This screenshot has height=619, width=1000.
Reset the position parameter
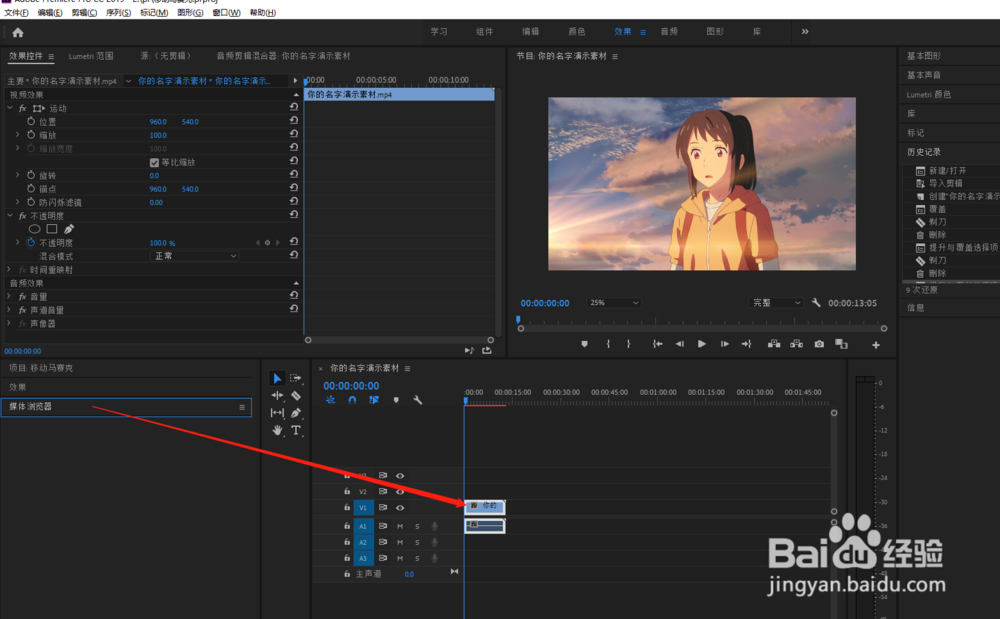(x=294, y=120)
